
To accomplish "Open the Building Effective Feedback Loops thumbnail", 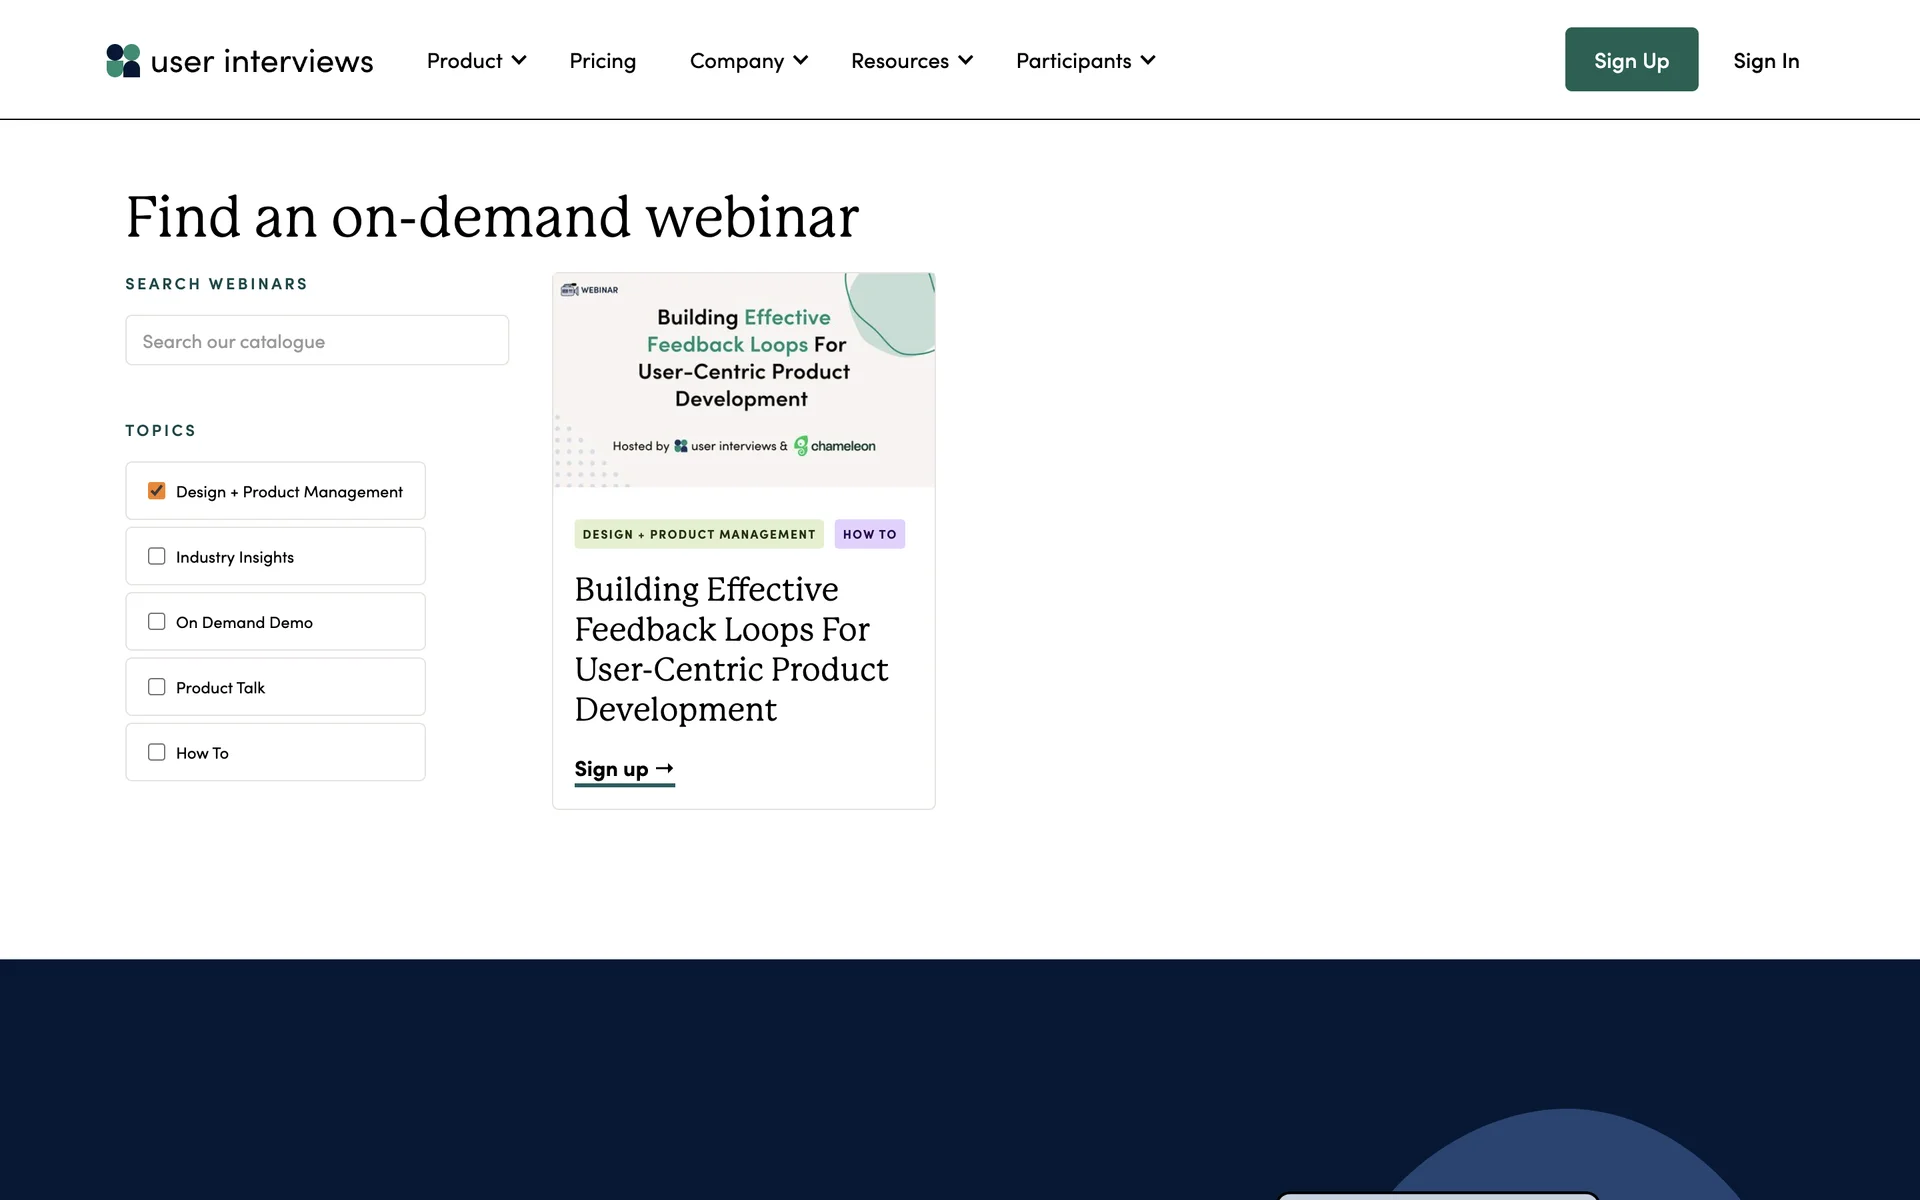I will (x=744, y=380).
